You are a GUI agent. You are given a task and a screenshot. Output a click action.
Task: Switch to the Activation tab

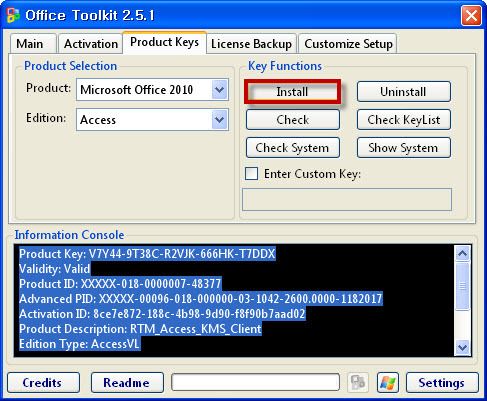coord(91,44)
